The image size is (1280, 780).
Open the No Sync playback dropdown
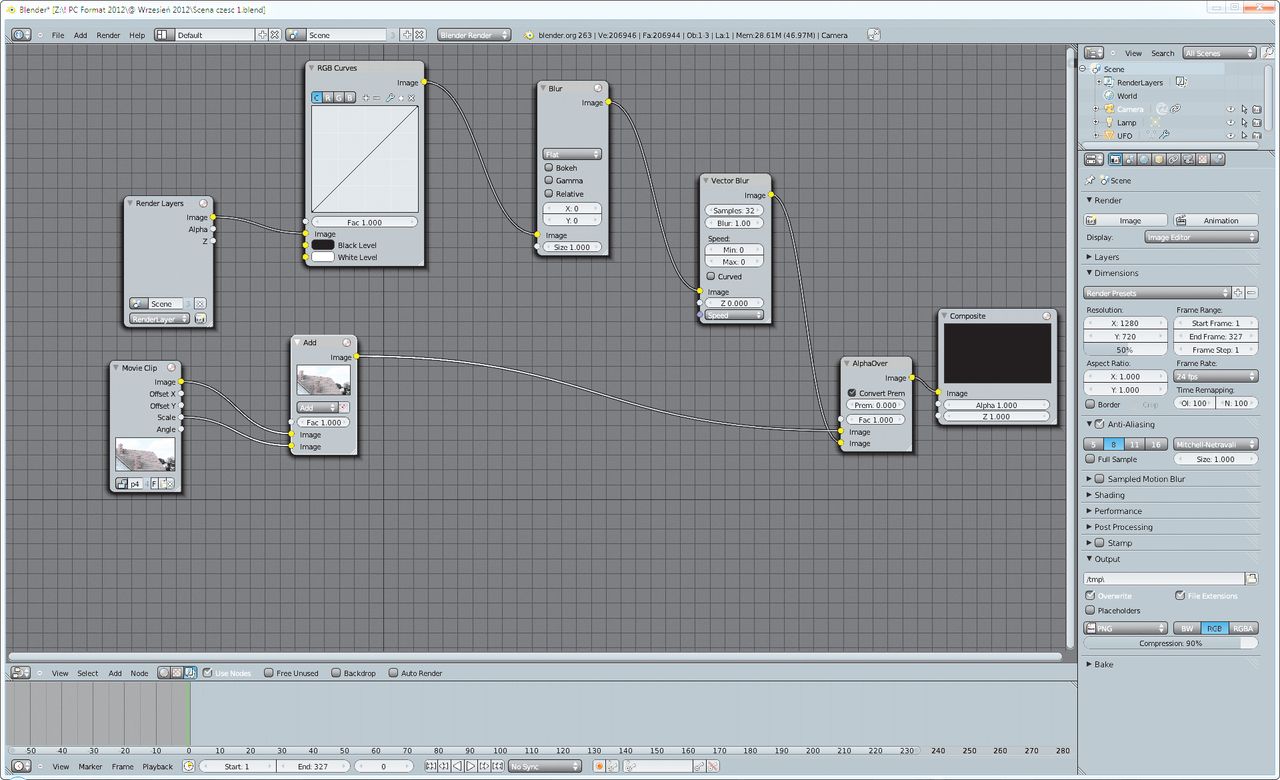click(544, 766)
